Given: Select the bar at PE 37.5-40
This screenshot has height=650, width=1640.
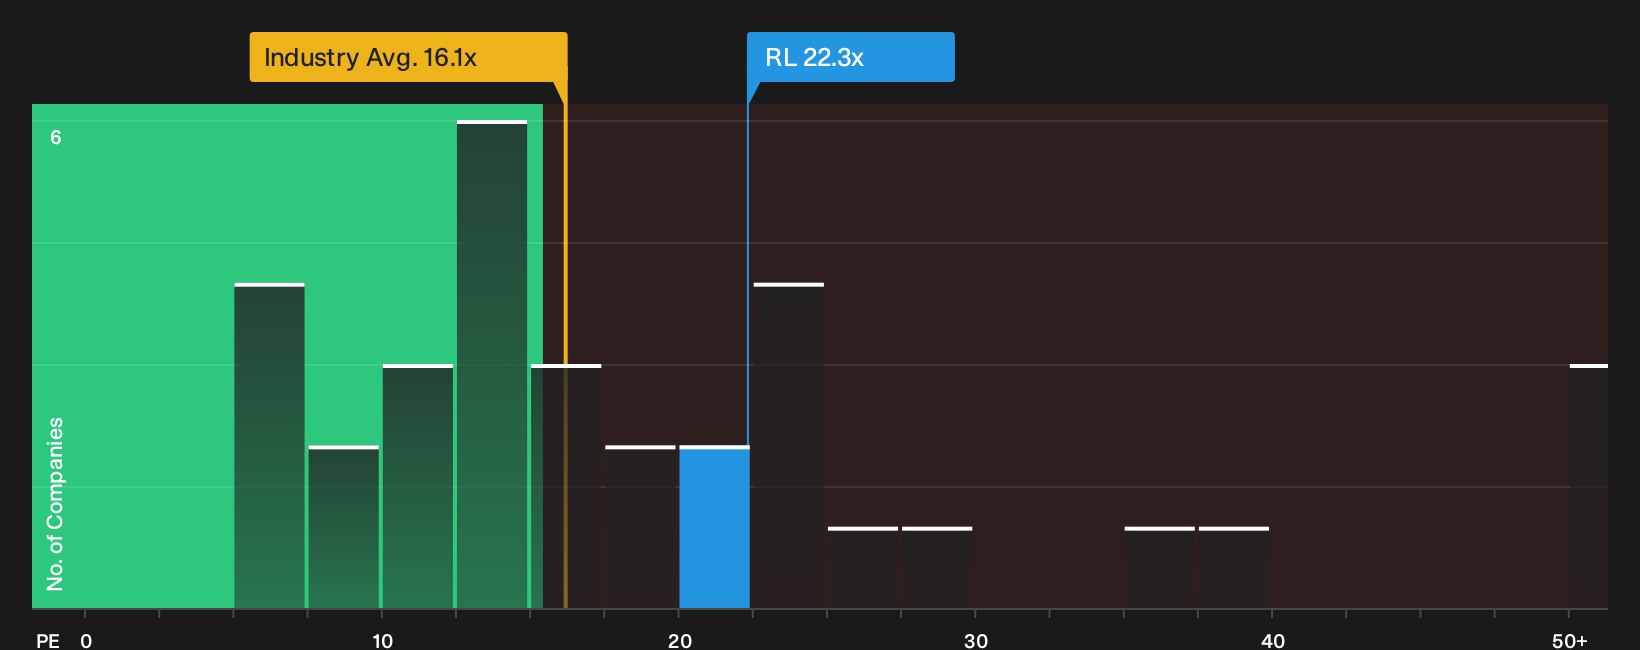Looking at the screenshot, I should [1234, 567].
